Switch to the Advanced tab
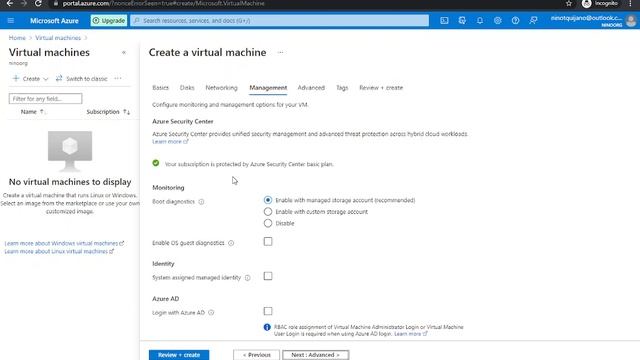 pos(311,88)
